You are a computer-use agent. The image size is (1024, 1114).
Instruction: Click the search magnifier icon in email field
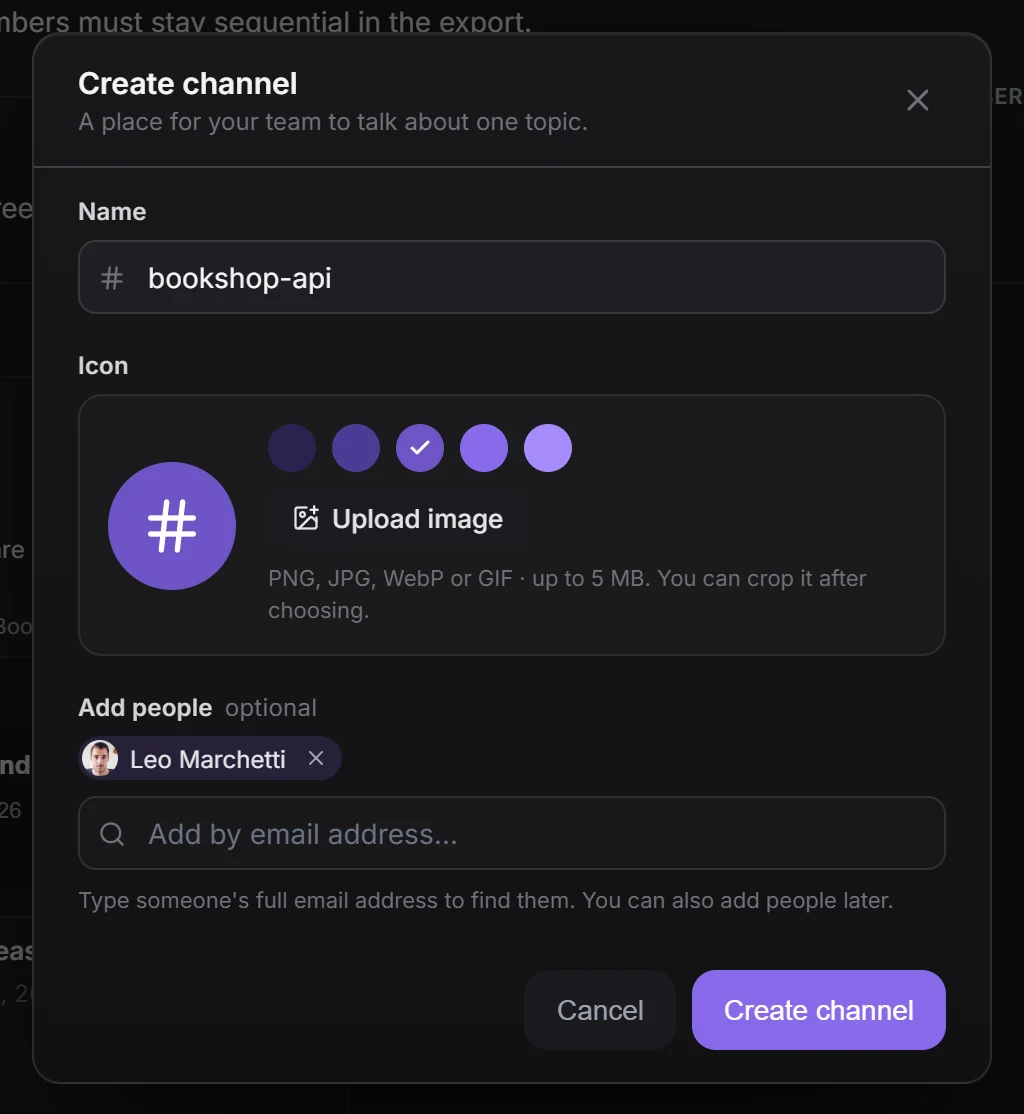click(112, 833)
